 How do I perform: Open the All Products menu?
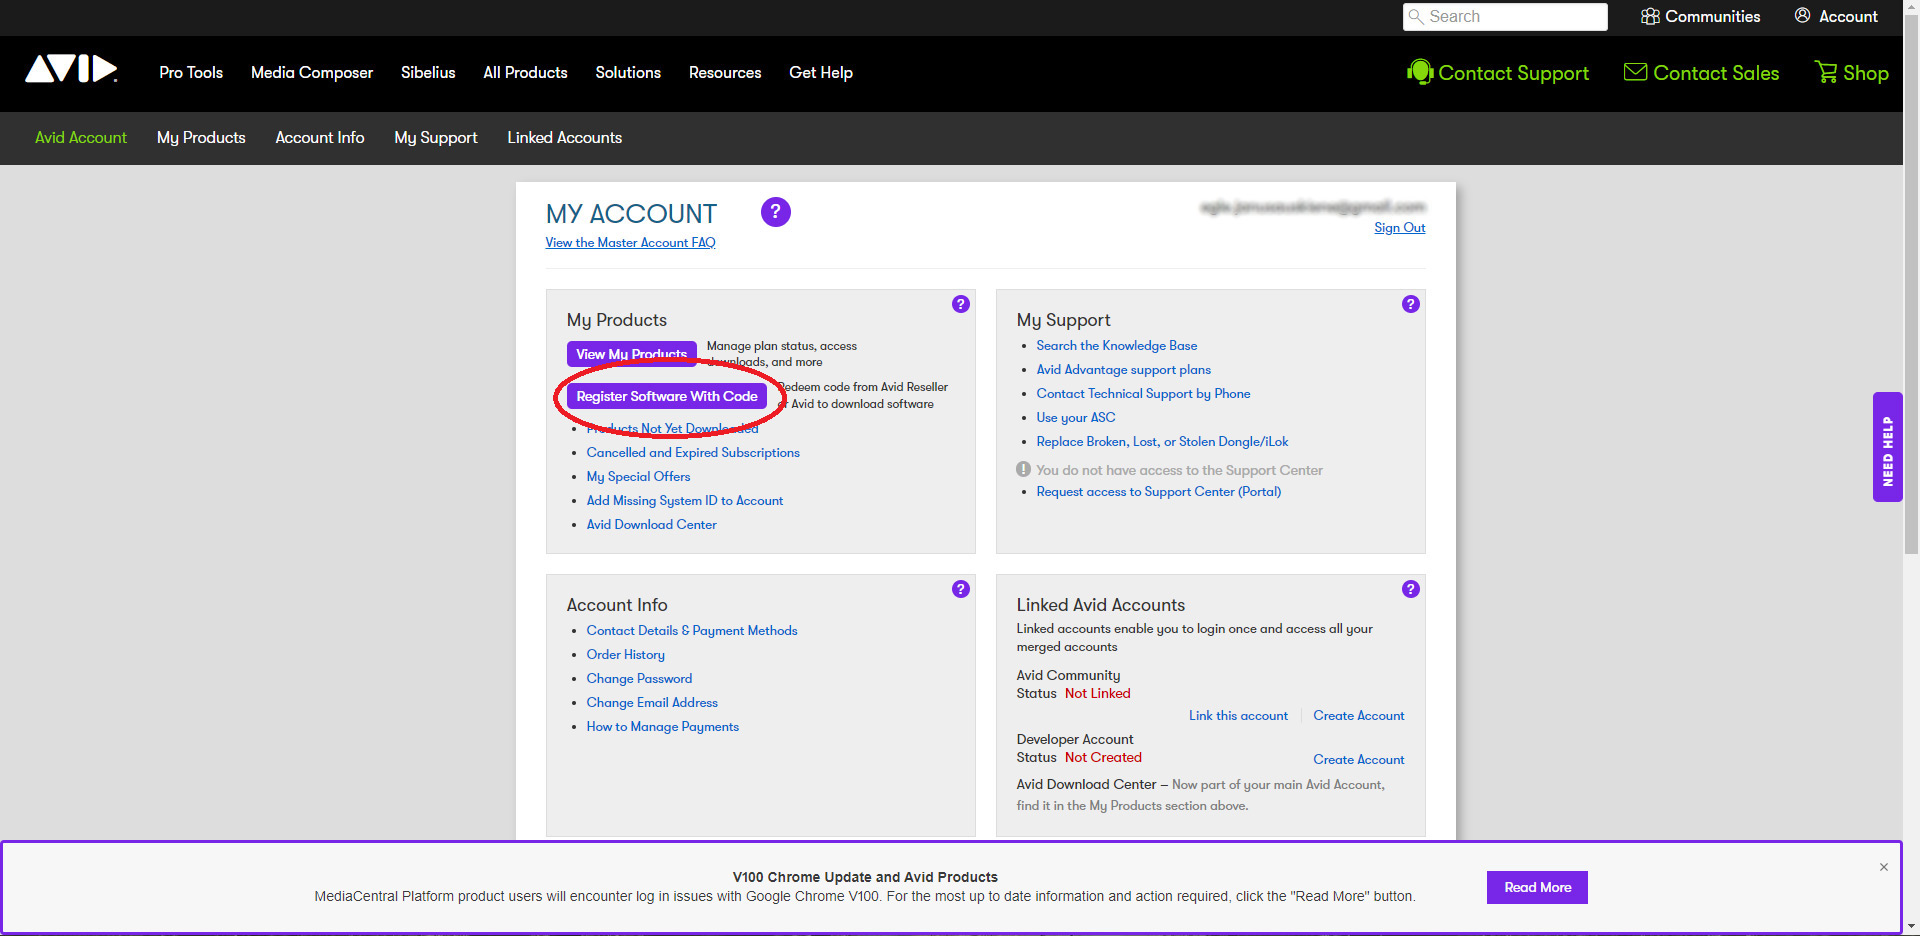tap(525, 73)
